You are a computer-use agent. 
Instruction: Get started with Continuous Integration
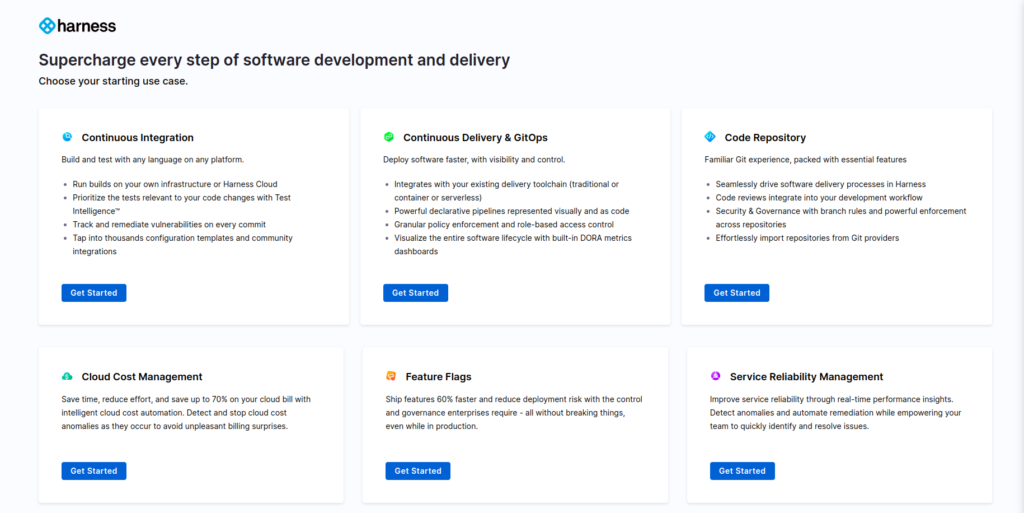click(x=94, y=293)
